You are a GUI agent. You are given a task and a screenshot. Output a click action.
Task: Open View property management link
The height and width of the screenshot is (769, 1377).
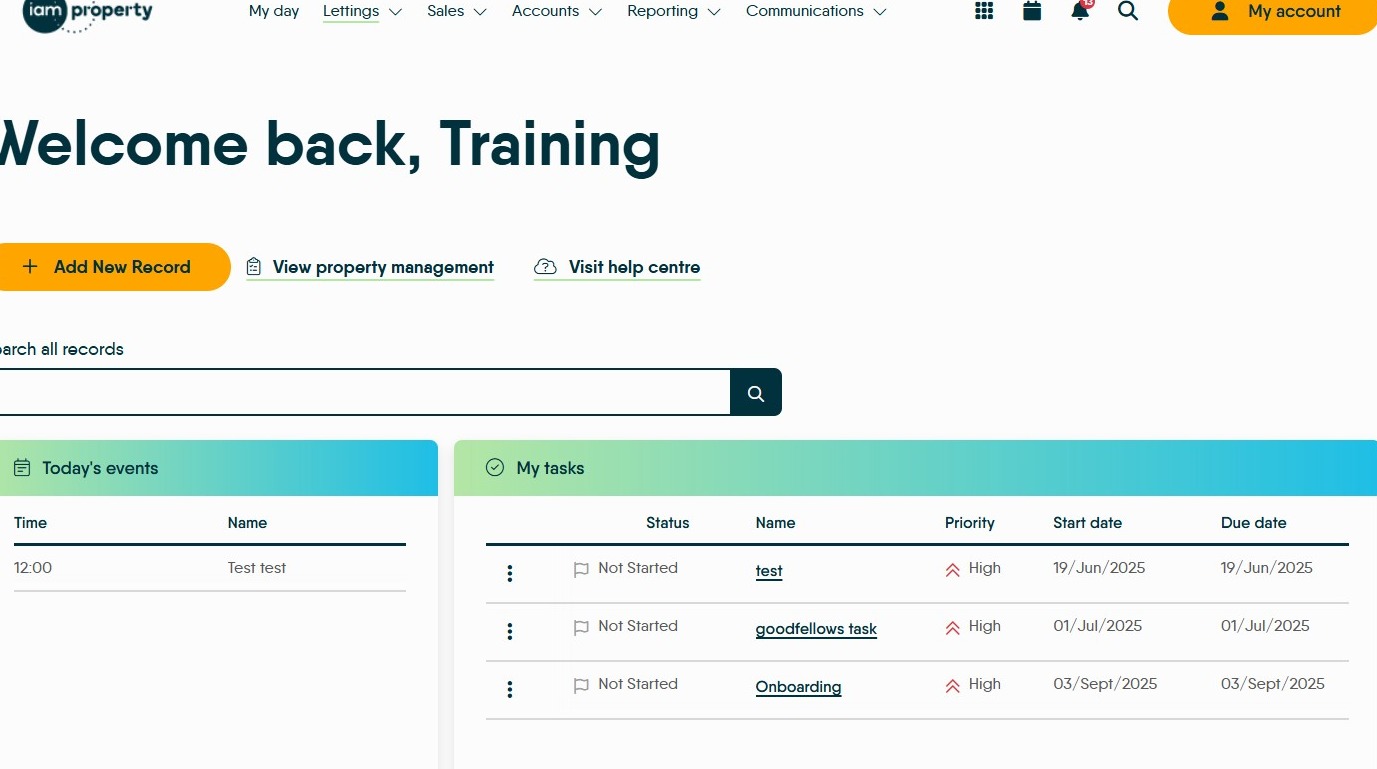coord(370,267)
